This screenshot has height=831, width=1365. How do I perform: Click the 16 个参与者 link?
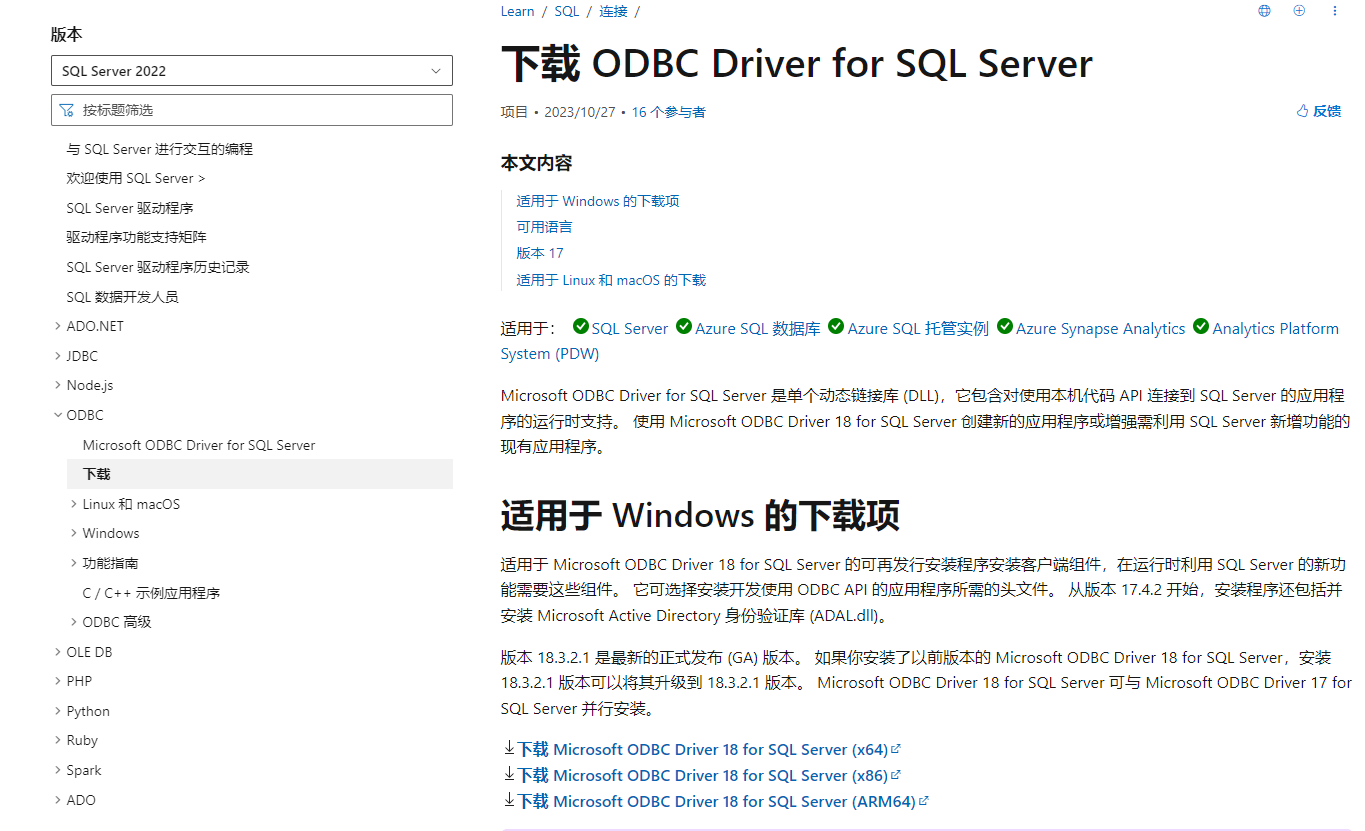(670, 111)
